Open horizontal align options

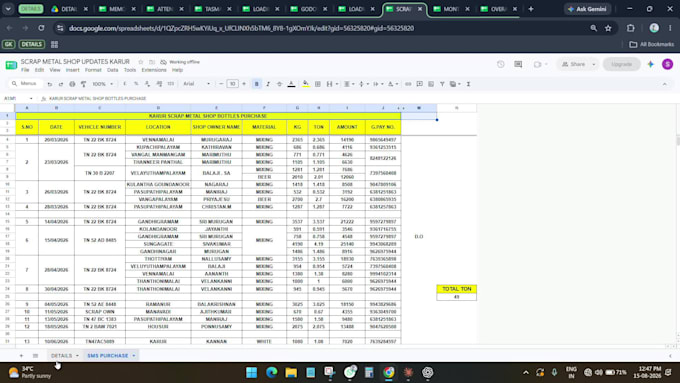348,84
